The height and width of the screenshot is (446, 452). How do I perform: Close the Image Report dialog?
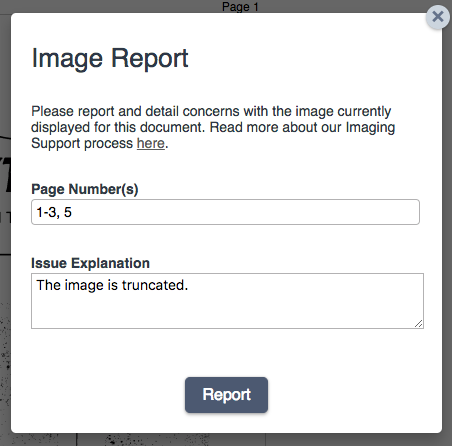pyautogui.click(x=438, y=17)
